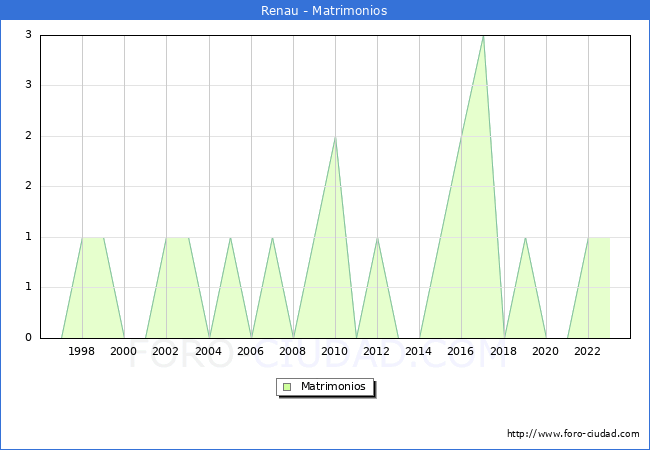Select the 2004 x-axis label
The image size is (650, 450).
(209, 351)
